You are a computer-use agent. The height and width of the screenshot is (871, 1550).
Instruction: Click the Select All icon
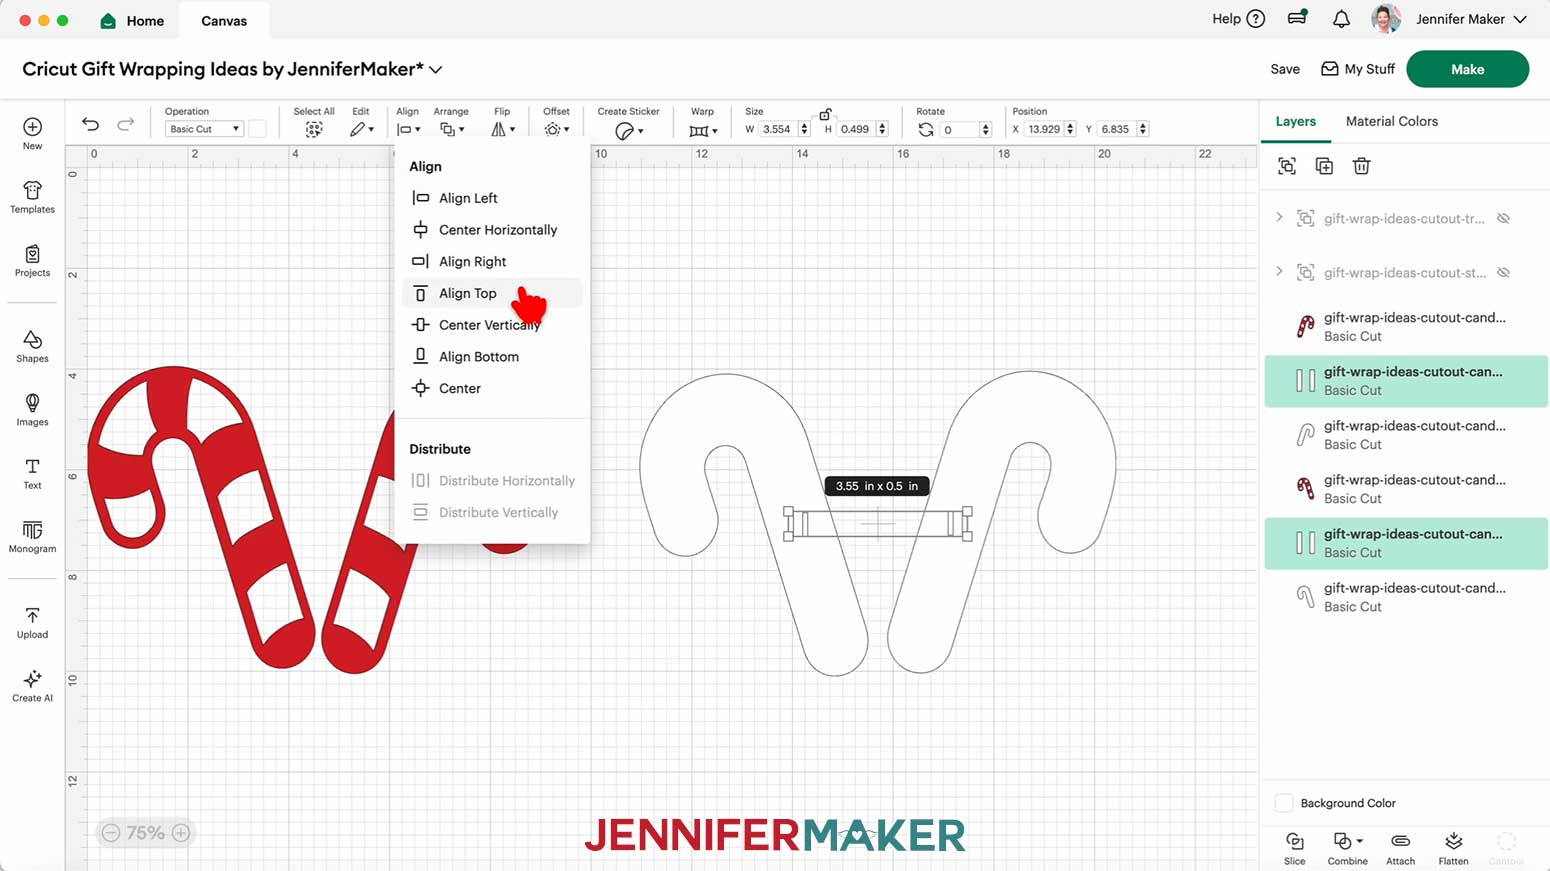[314, 129]
